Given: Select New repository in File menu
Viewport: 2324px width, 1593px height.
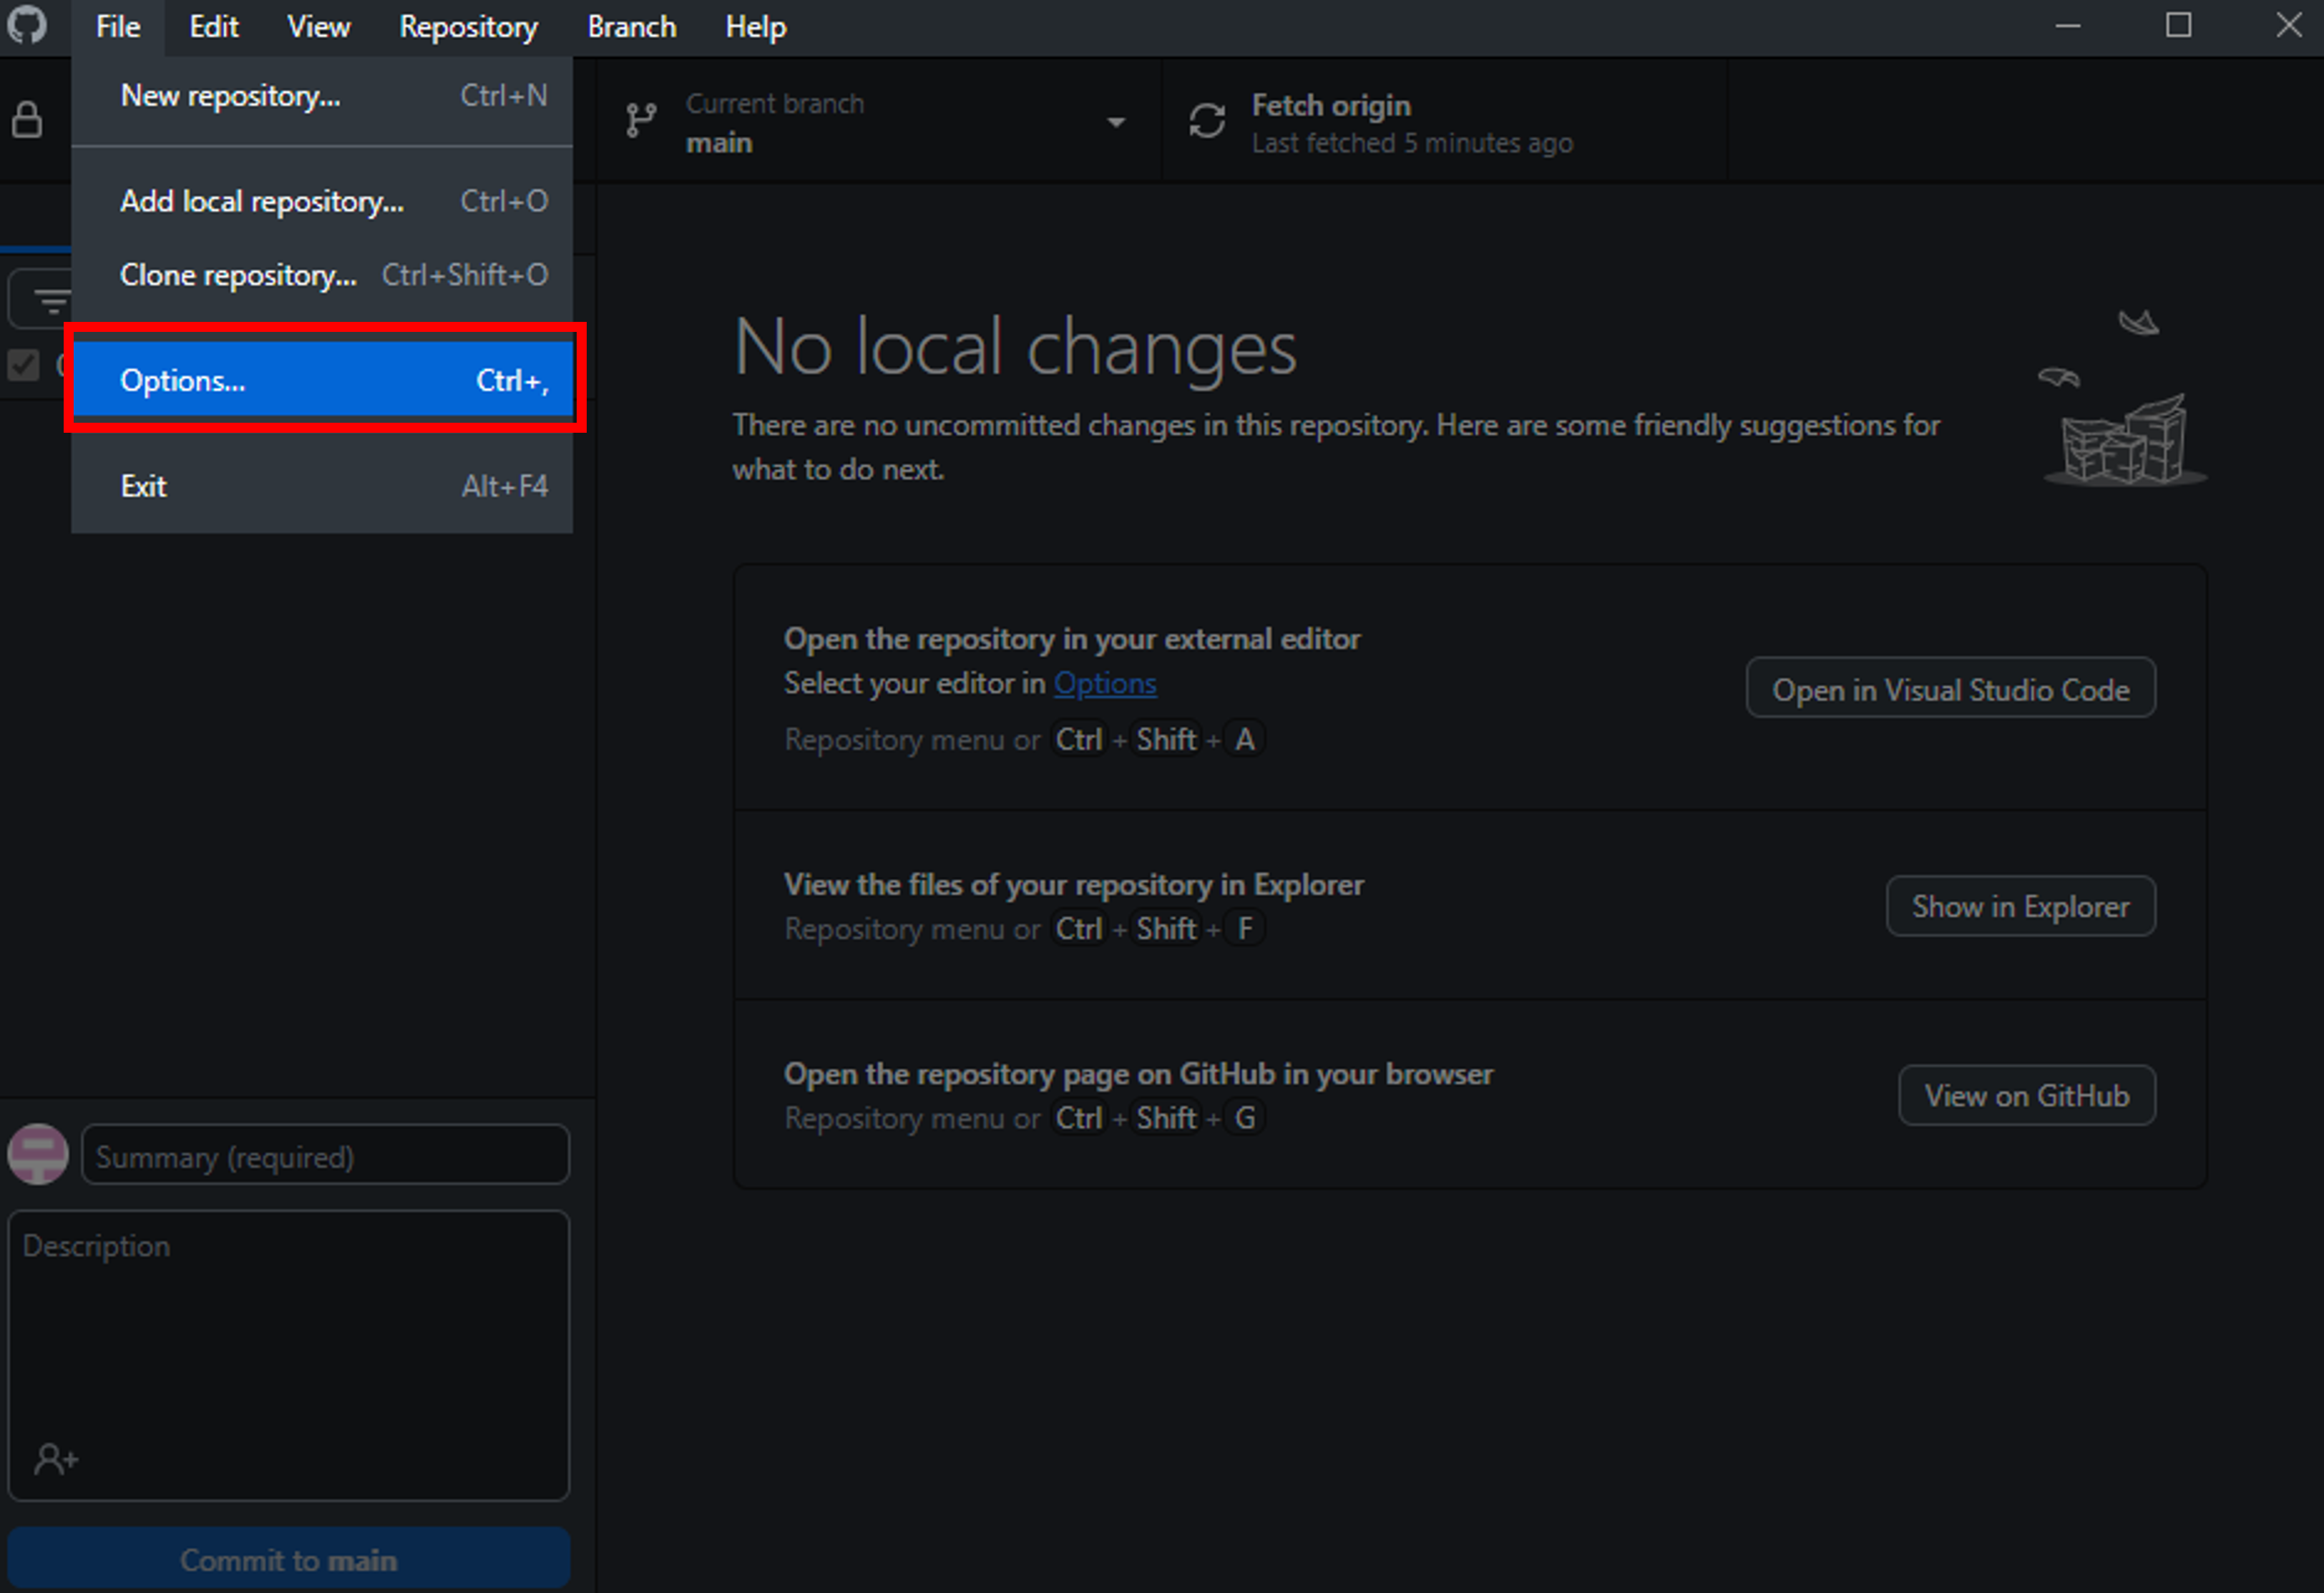Looking at the screenshot, I should click(230, 96).
